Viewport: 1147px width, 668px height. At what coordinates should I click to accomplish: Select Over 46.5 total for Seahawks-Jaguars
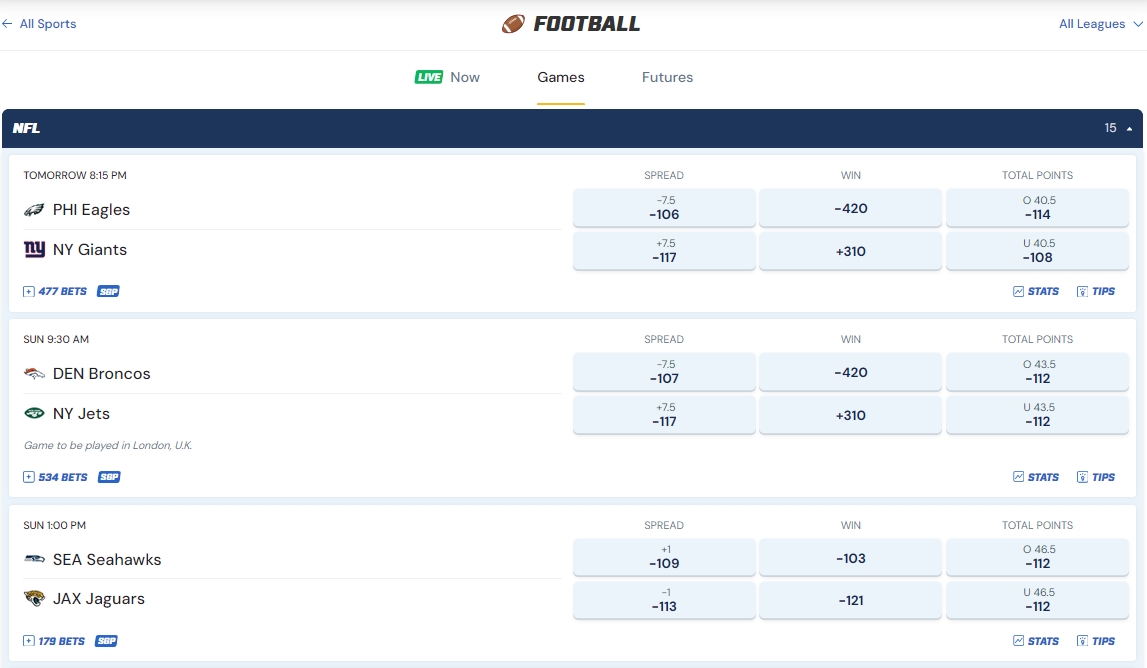[1037, 557]
